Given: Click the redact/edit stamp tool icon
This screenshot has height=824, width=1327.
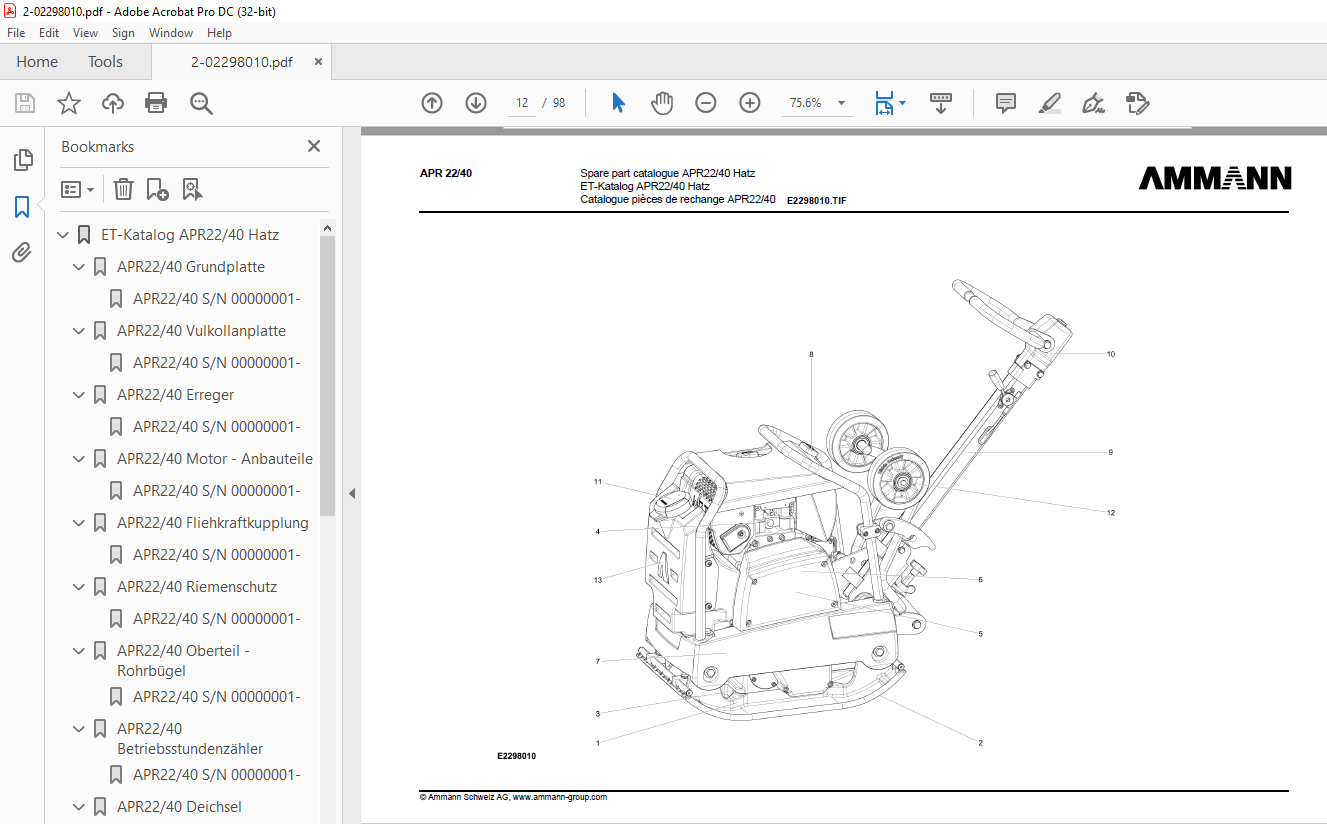Looking at the screenshot, I should 1137,103.
